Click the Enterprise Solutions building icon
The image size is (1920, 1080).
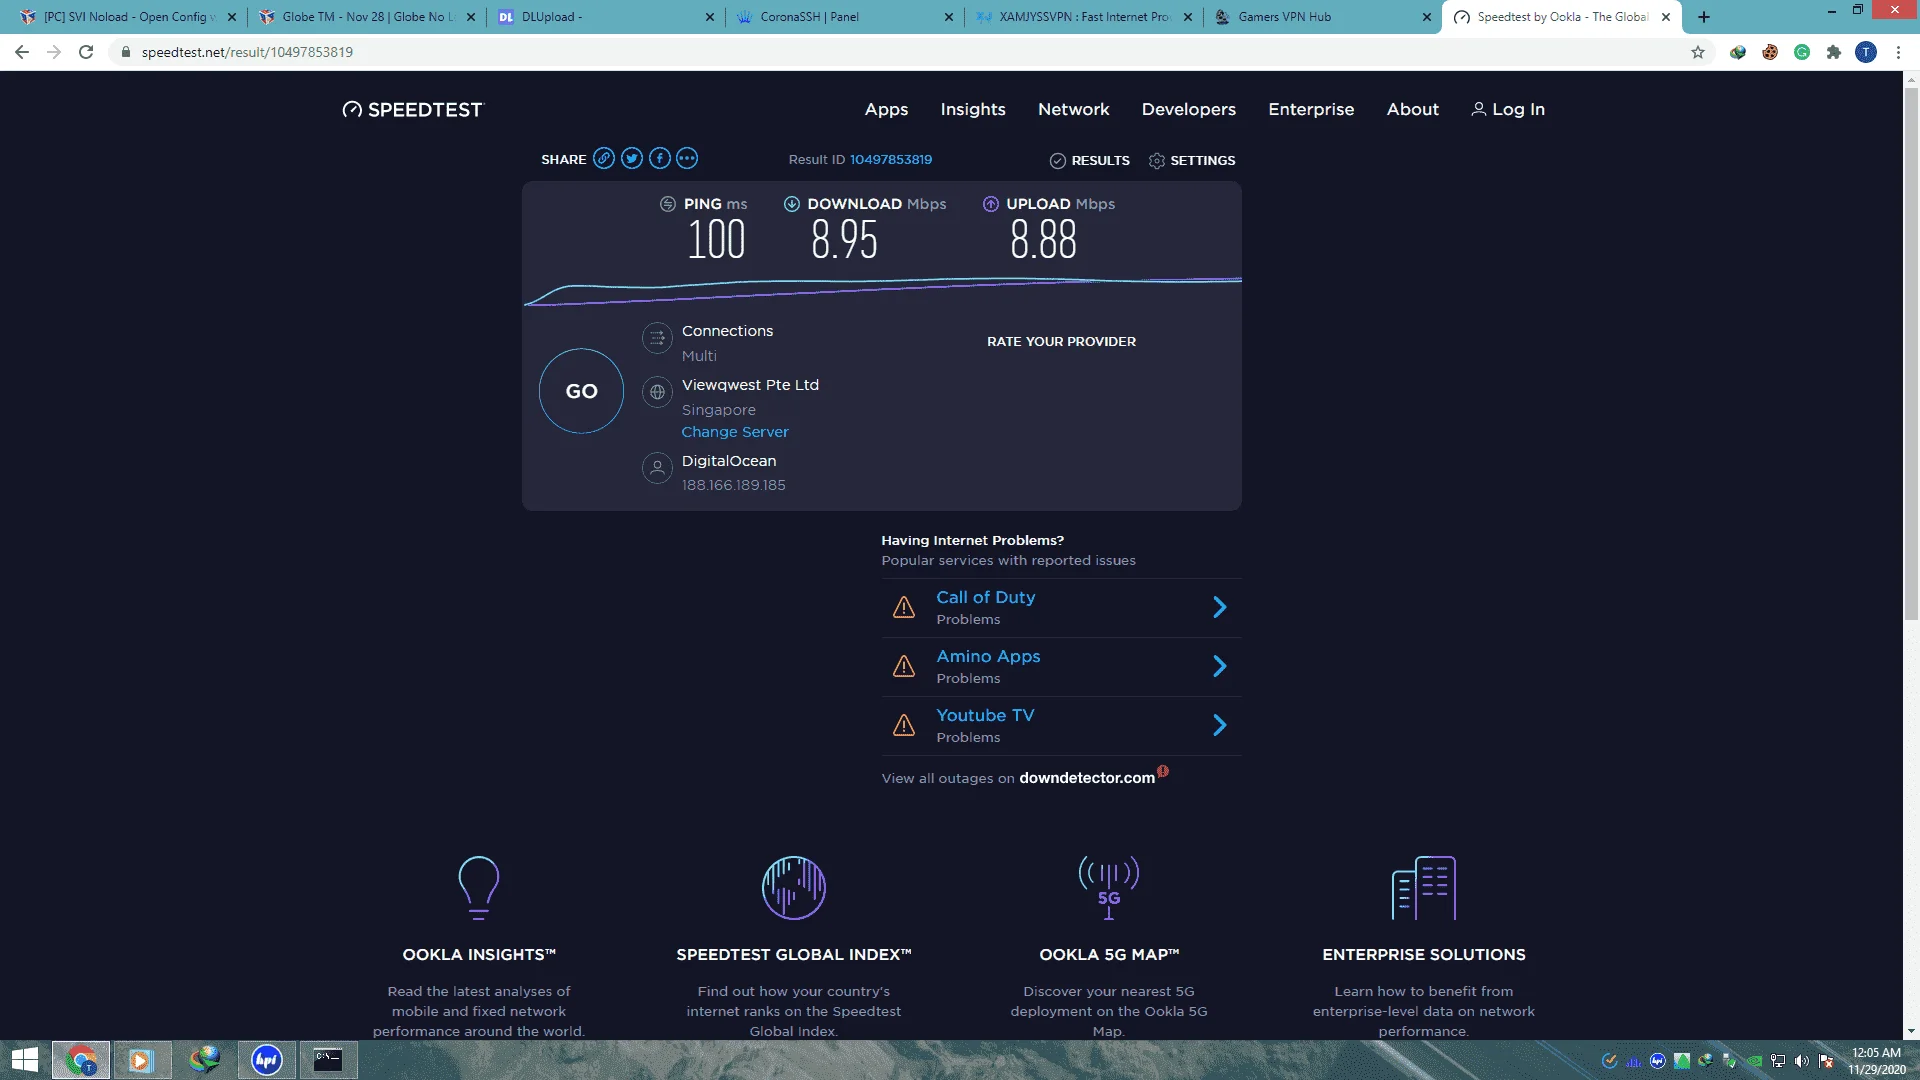coord(1424,888)
